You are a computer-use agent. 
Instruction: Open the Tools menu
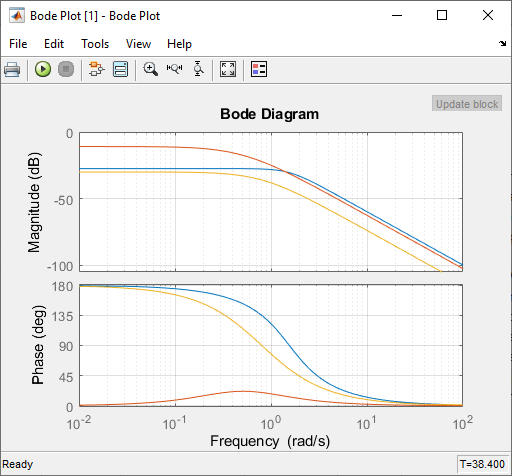point(95,44)
